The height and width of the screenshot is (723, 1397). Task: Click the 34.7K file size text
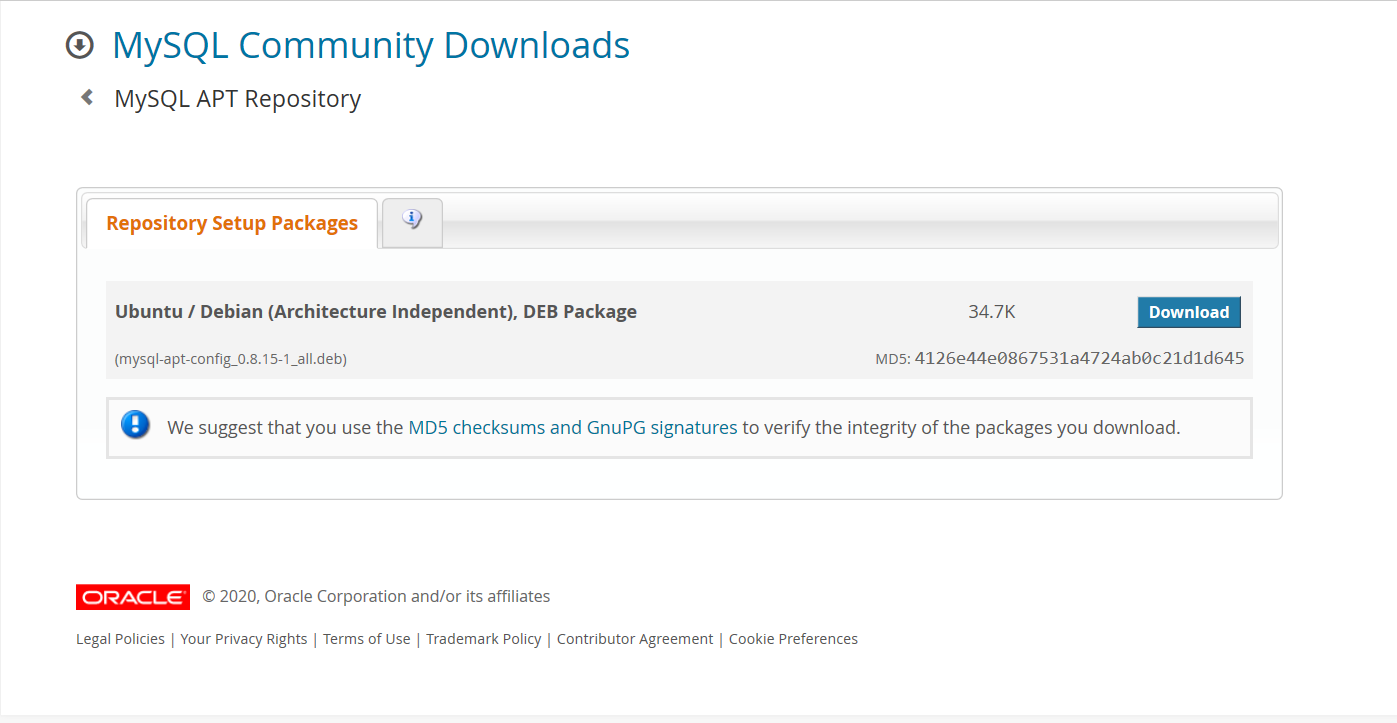click(x=992, y=312)
